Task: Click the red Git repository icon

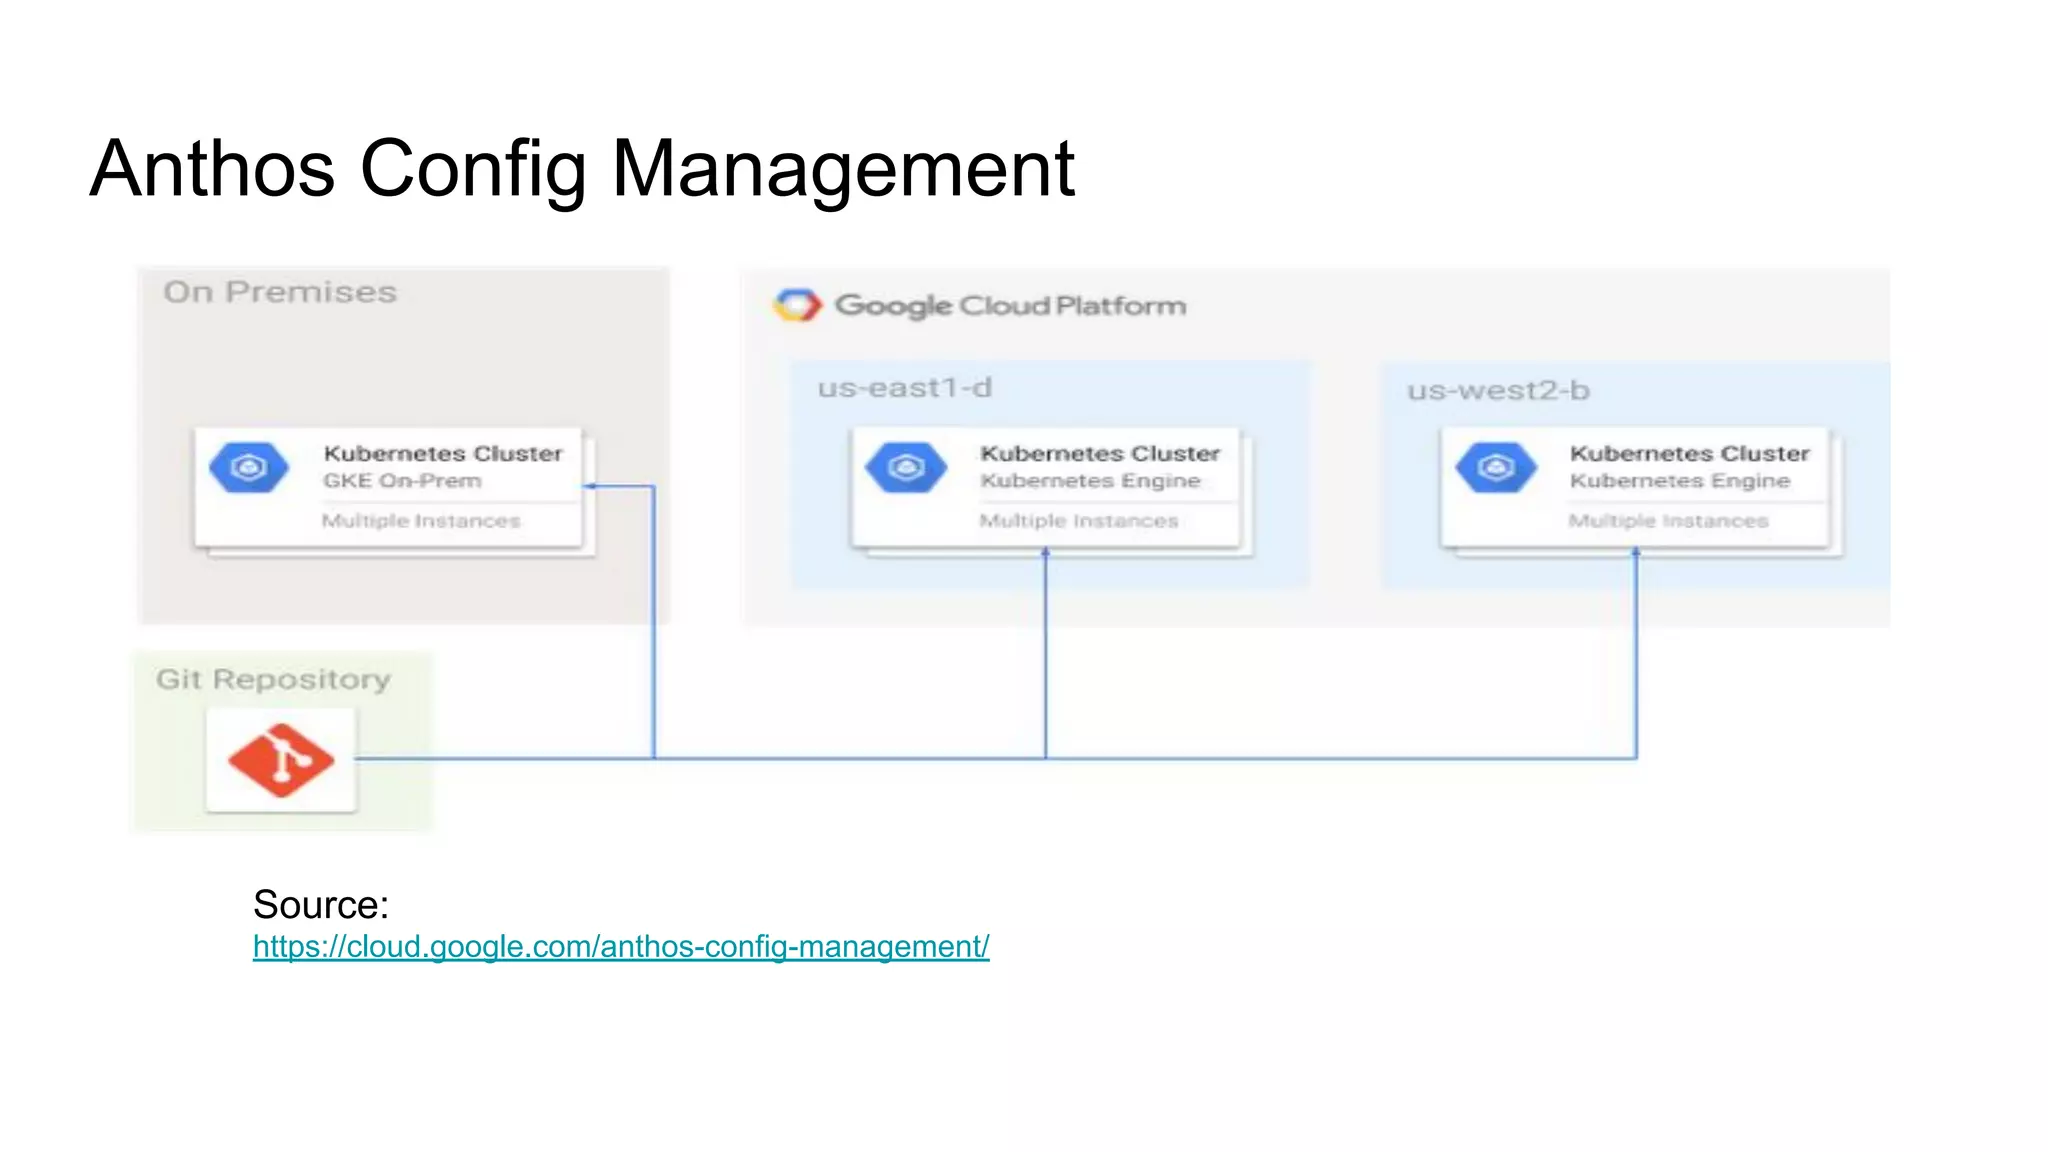Action: point(281,760)
